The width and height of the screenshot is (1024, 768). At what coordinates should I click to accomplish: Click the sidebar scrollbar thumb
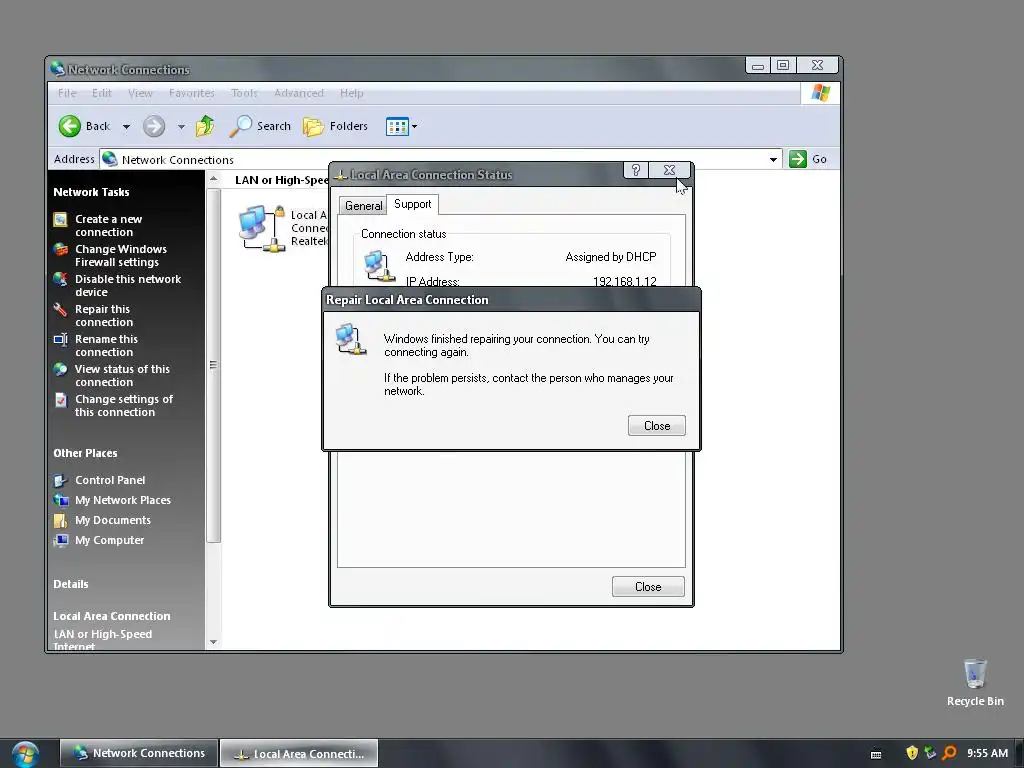[214, 365]
